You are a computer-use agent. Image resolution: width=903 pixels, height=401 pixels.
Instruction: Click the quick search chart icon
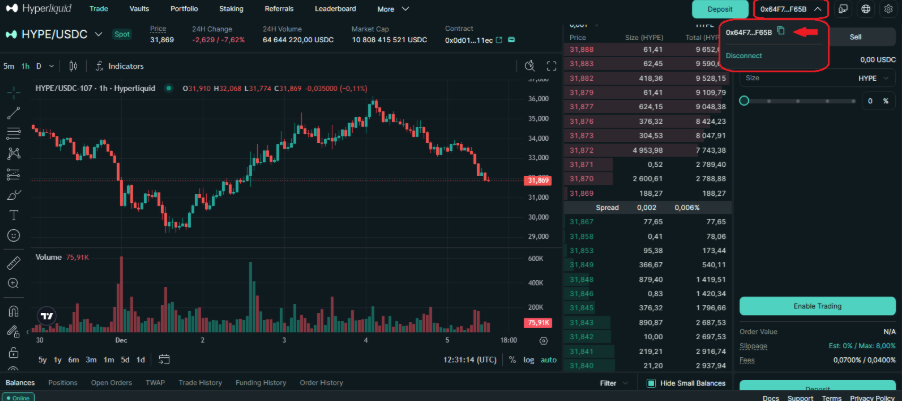tap(530, 66)
